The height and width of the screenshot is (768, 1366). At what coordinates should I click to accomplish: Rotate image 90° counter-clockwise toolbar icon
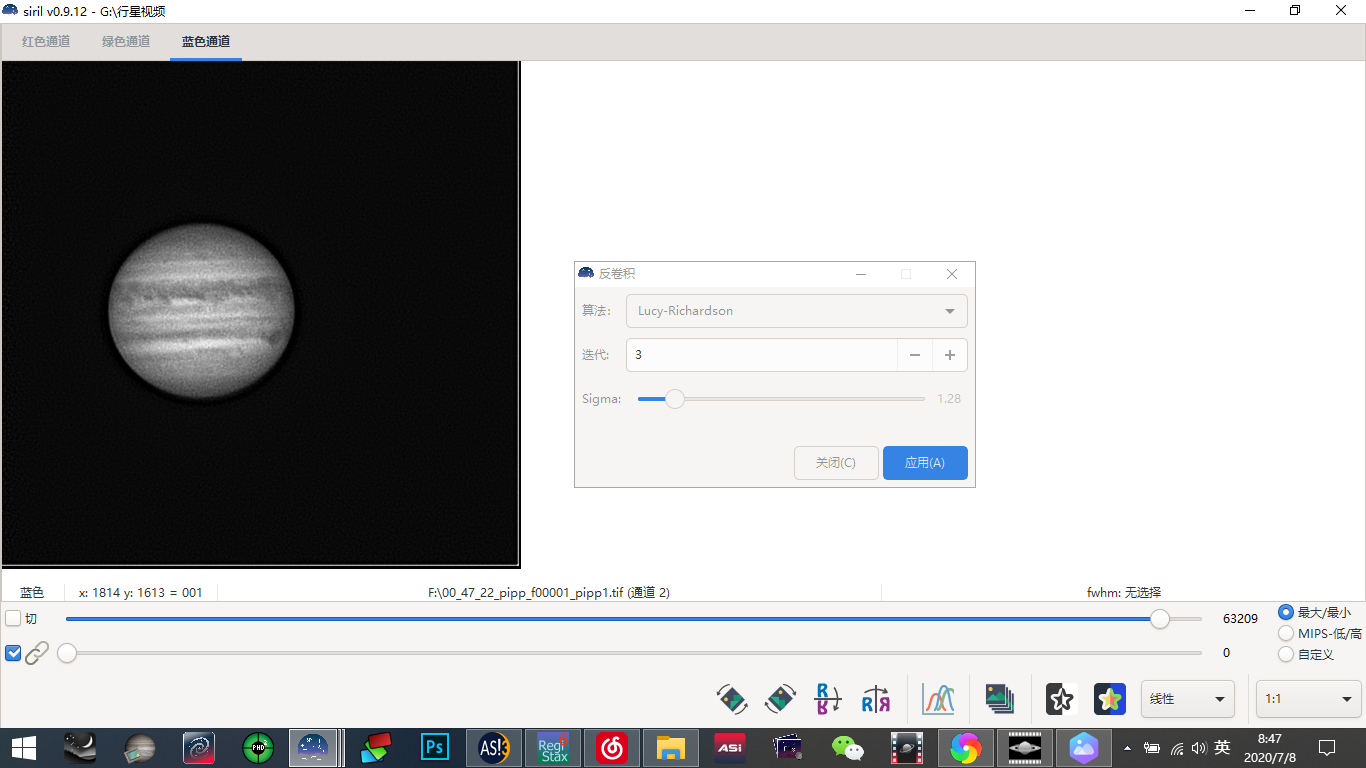pyautogui.click(x=733, y=699)
